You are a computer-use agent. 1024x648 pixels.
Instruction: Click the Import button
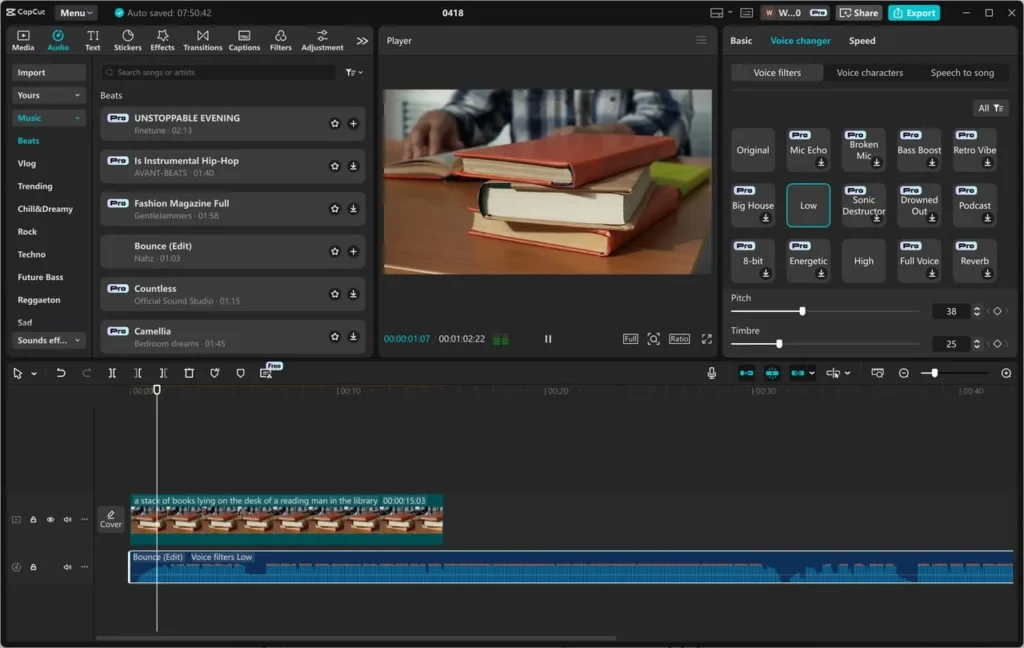[x=48, y=73]
